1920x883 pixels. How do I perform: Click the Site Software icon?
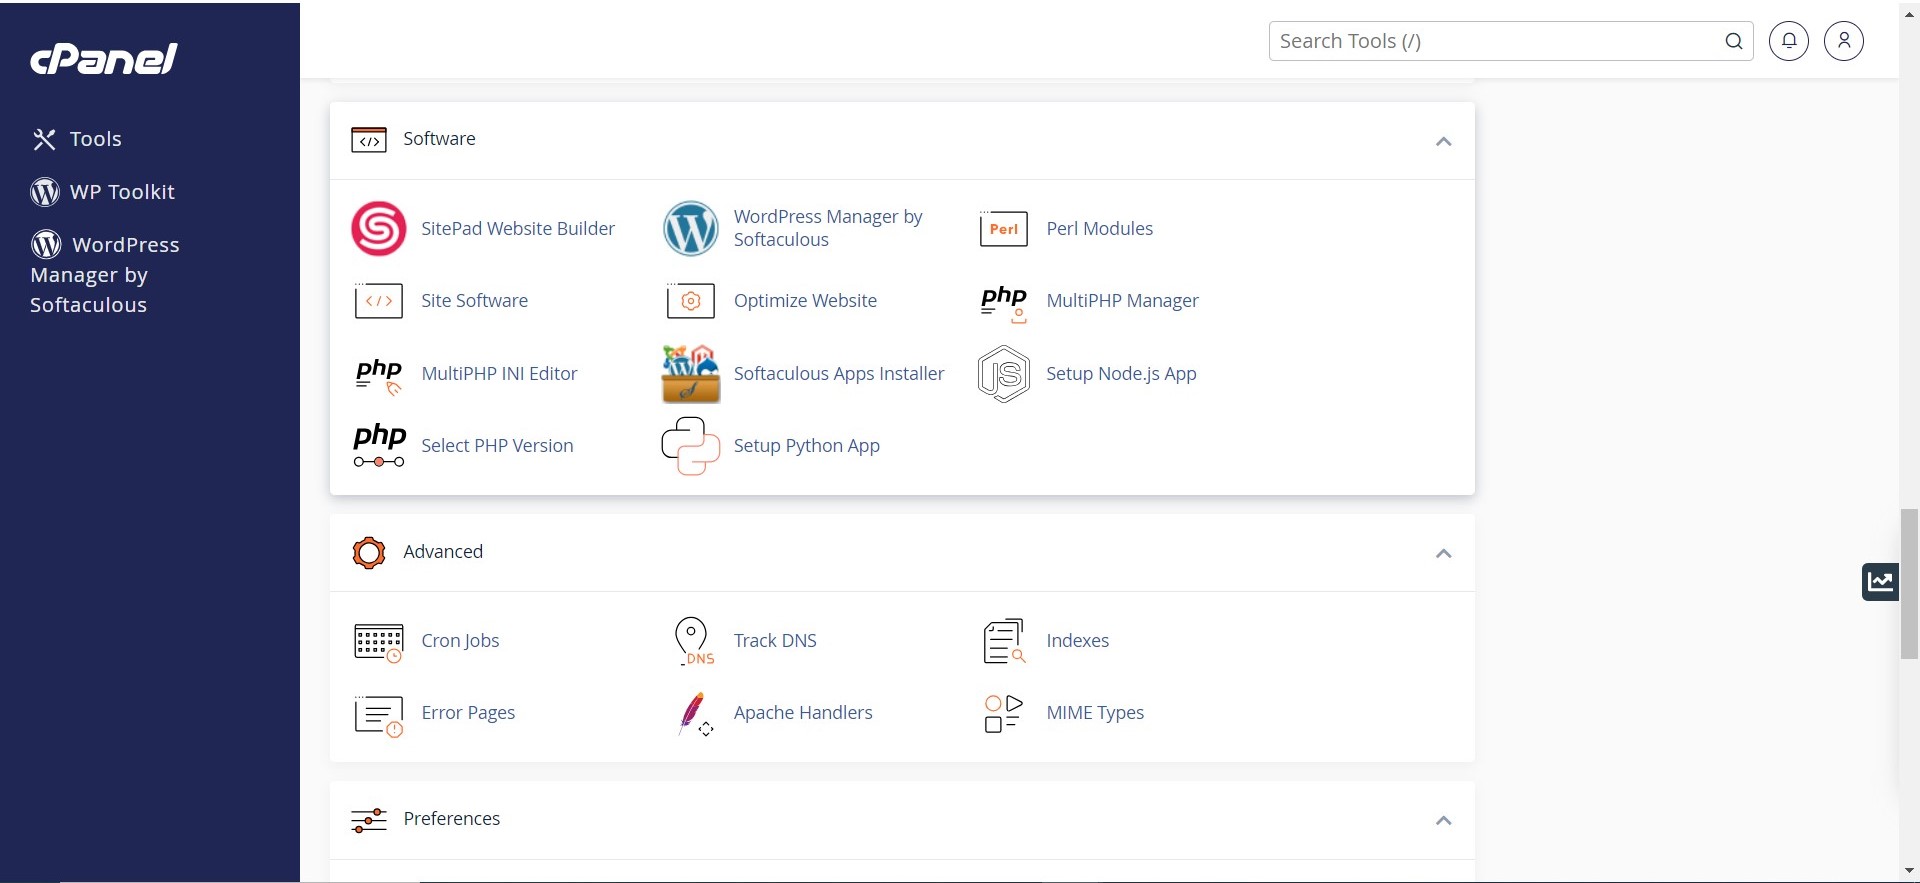click(378, 301)
